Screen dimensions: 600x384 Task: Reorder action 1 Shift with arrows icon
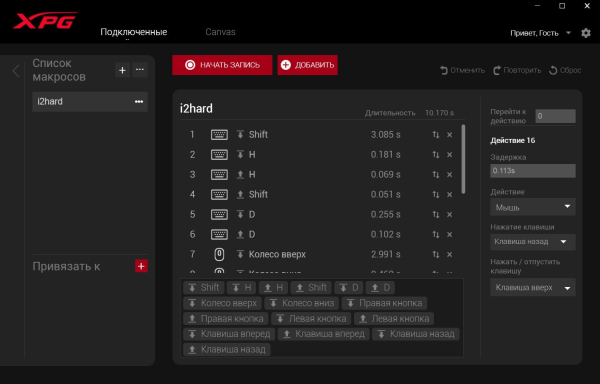[x=436, y=135]
